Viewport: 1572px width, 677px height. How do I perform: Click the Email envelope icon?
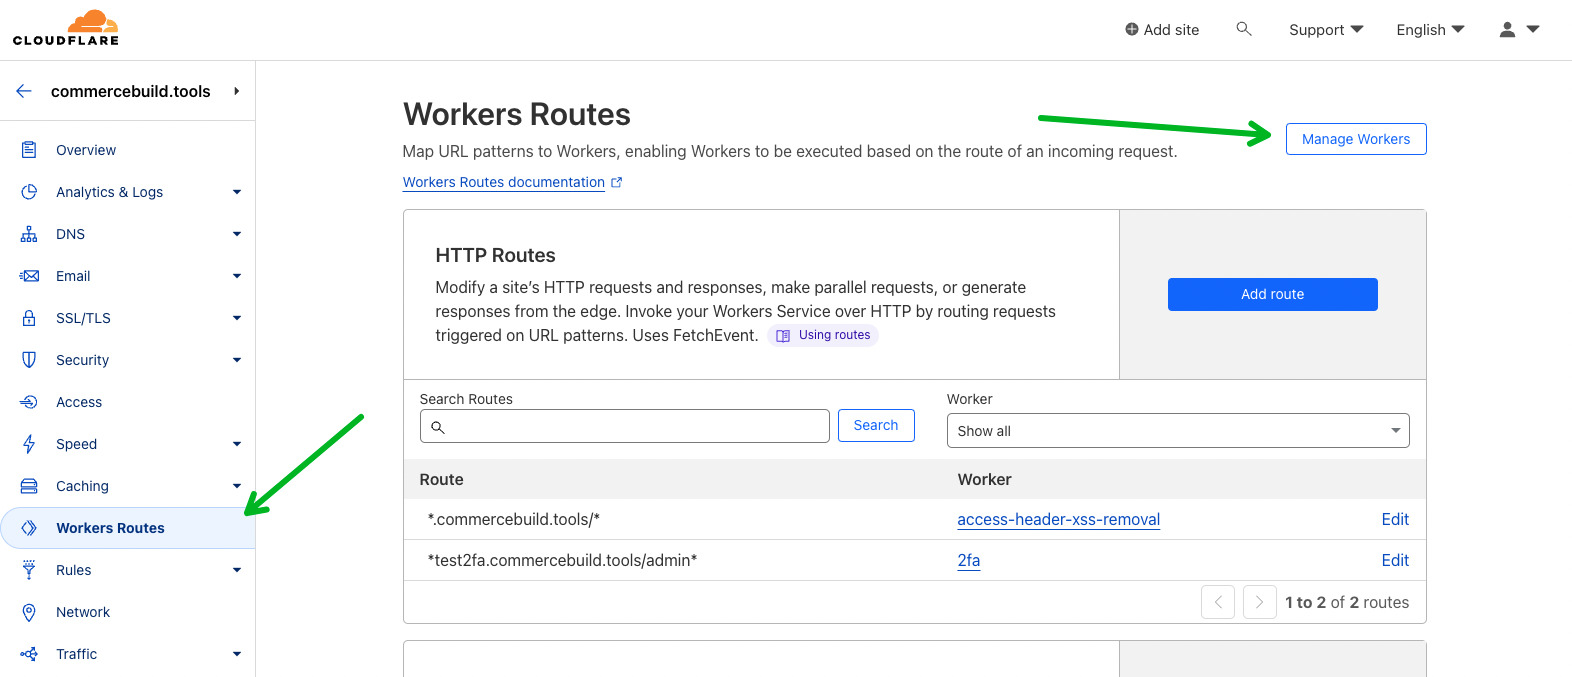(x=29, y=276)
